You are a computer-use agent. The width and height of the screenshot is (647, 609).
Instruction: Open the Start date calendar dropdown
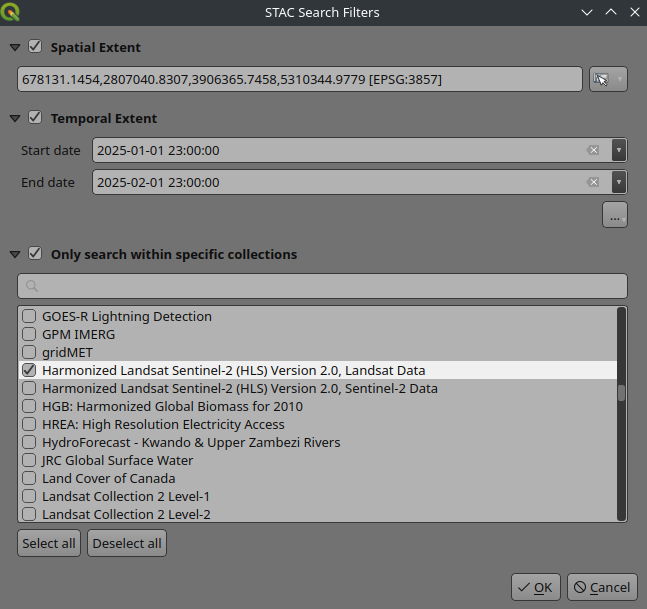tap(619, 150)
